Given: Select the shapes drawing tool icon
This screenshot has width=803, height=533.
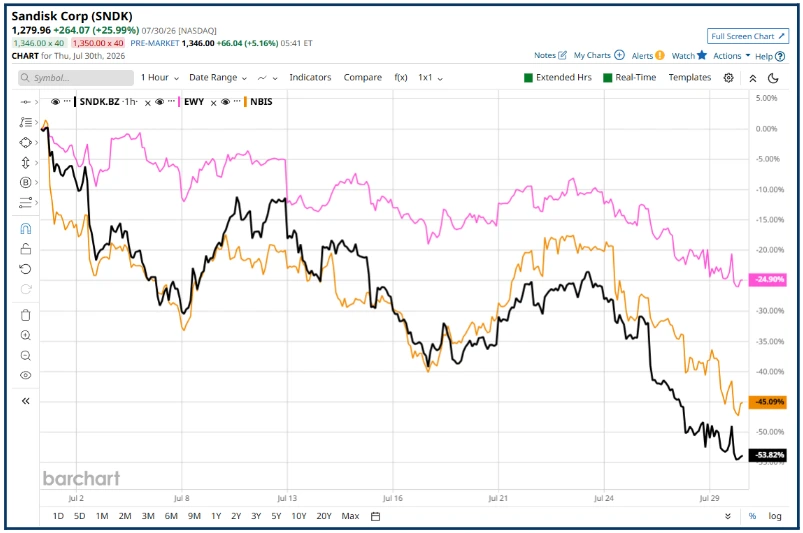Looking at the screenshot, I should 26,142.
